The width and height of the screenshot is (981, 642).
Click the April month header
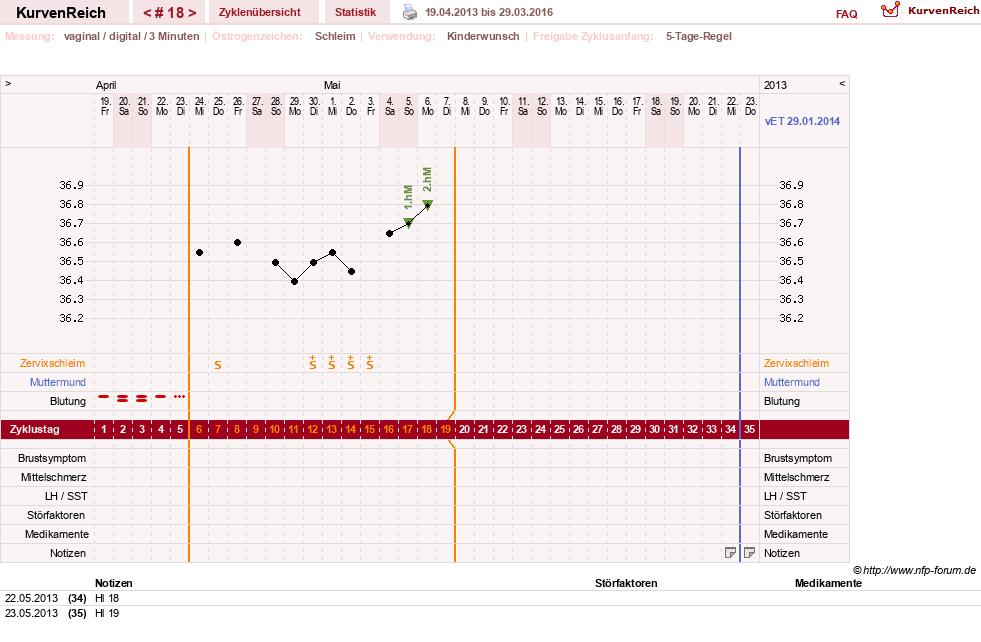(x=106, y=85)
